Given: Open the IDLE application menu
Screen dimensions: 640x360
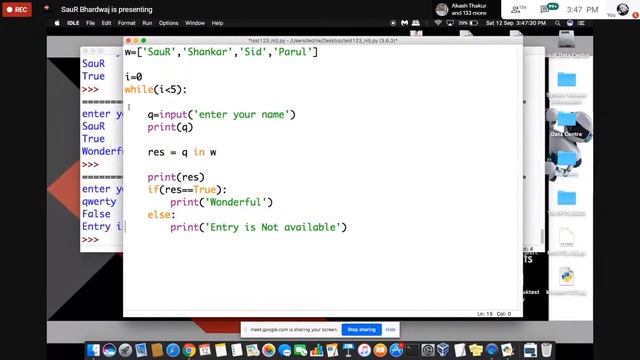Looking at the screenshot, I should 73,23.
